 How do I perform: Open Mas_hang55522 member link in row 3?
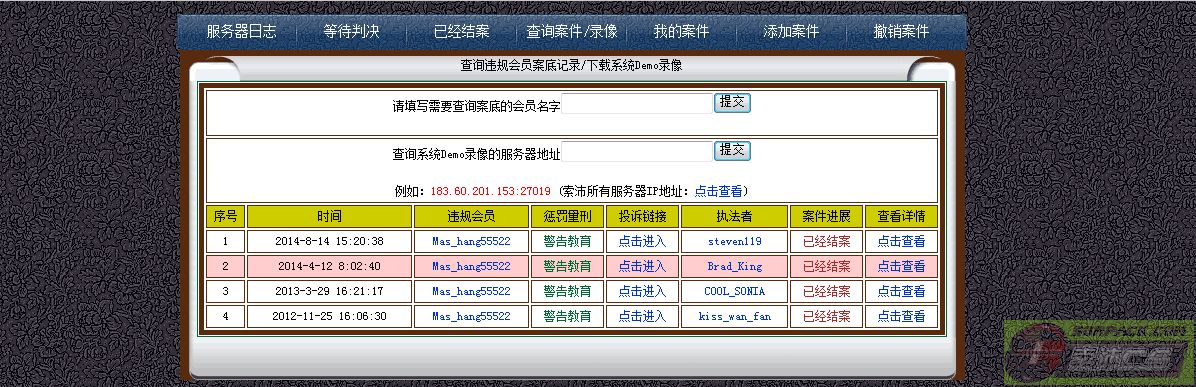point(471,292)
